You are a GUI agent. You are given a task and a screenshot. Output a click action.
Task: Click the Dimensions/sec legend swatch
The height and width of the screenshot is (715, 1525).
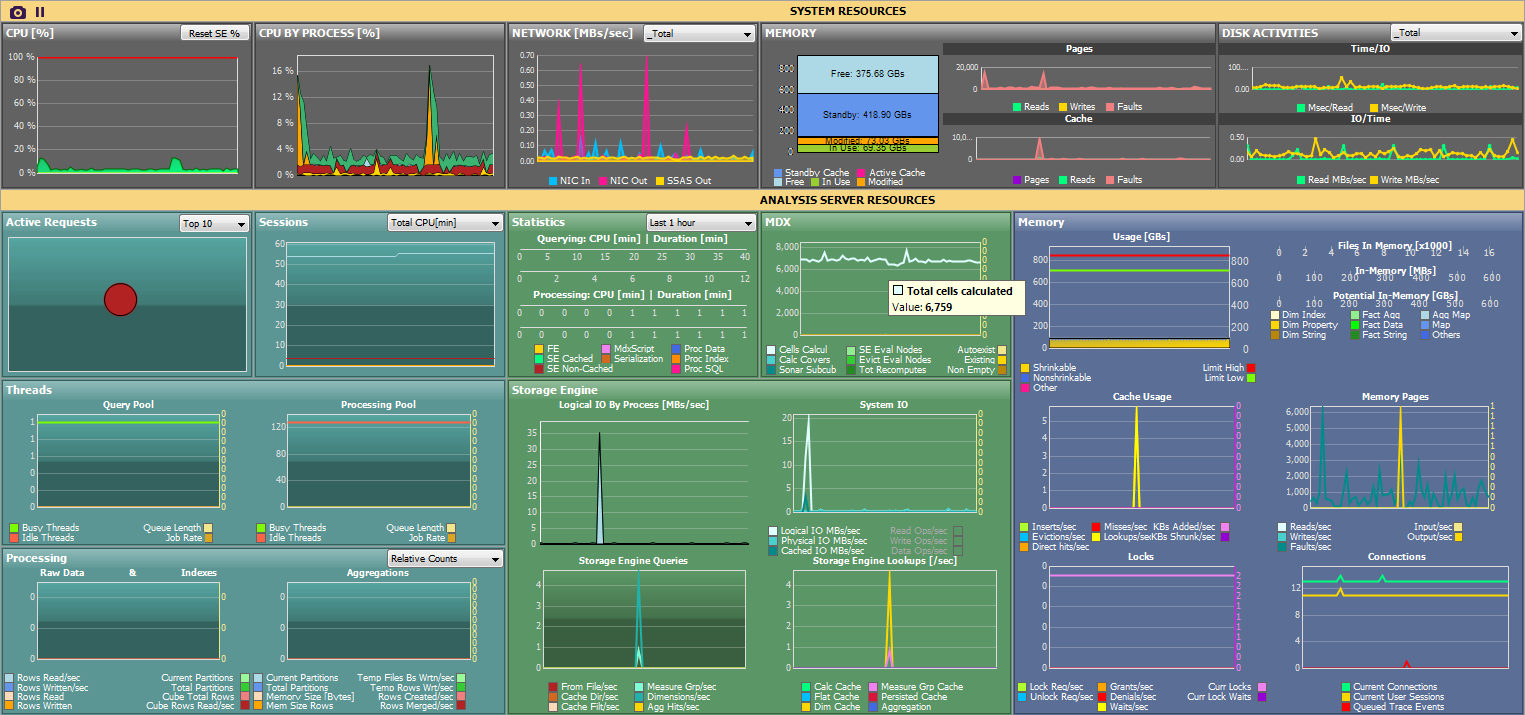(x=639, y=697)
